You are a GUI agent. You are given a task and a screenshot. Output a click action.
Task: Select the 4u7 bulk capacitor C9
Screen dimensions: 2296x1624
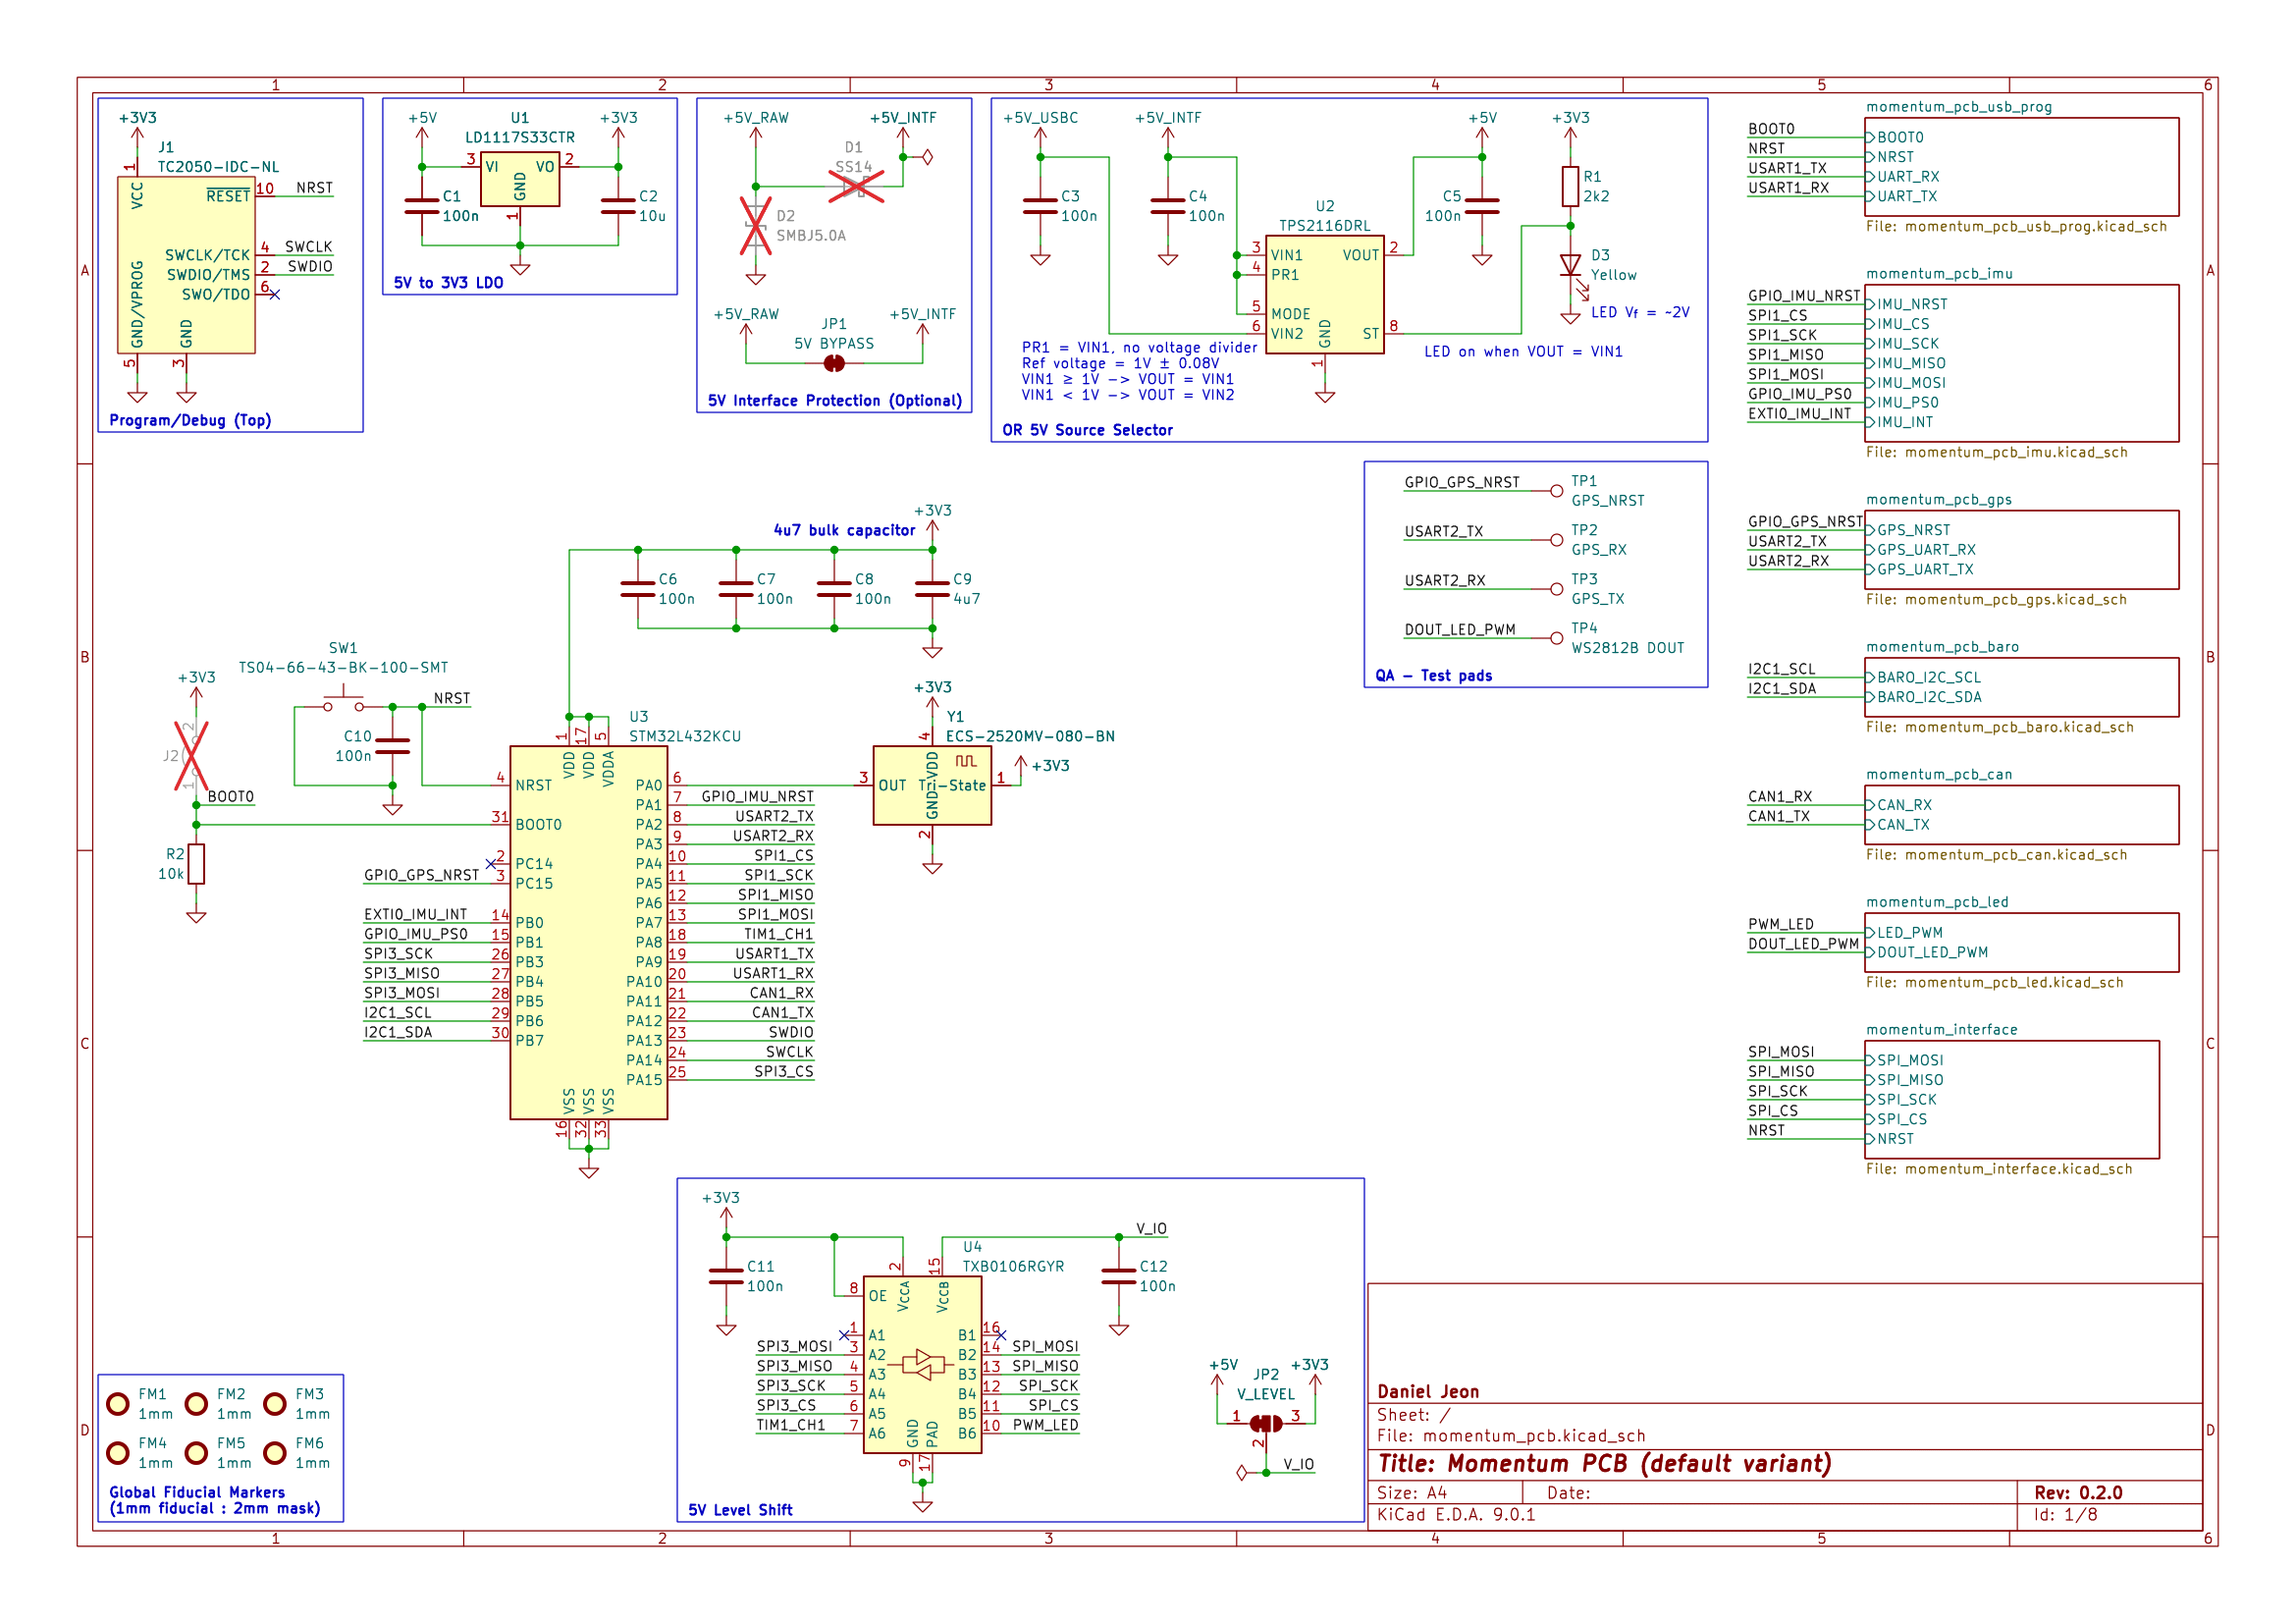tap(933, 590)
